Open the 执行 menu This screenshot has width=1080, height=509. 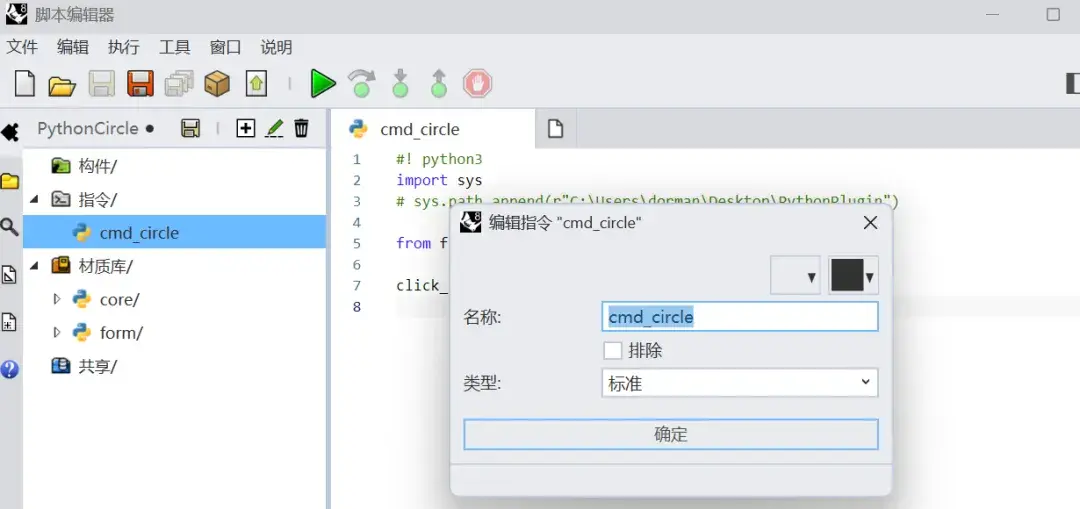tap(124, 48)
